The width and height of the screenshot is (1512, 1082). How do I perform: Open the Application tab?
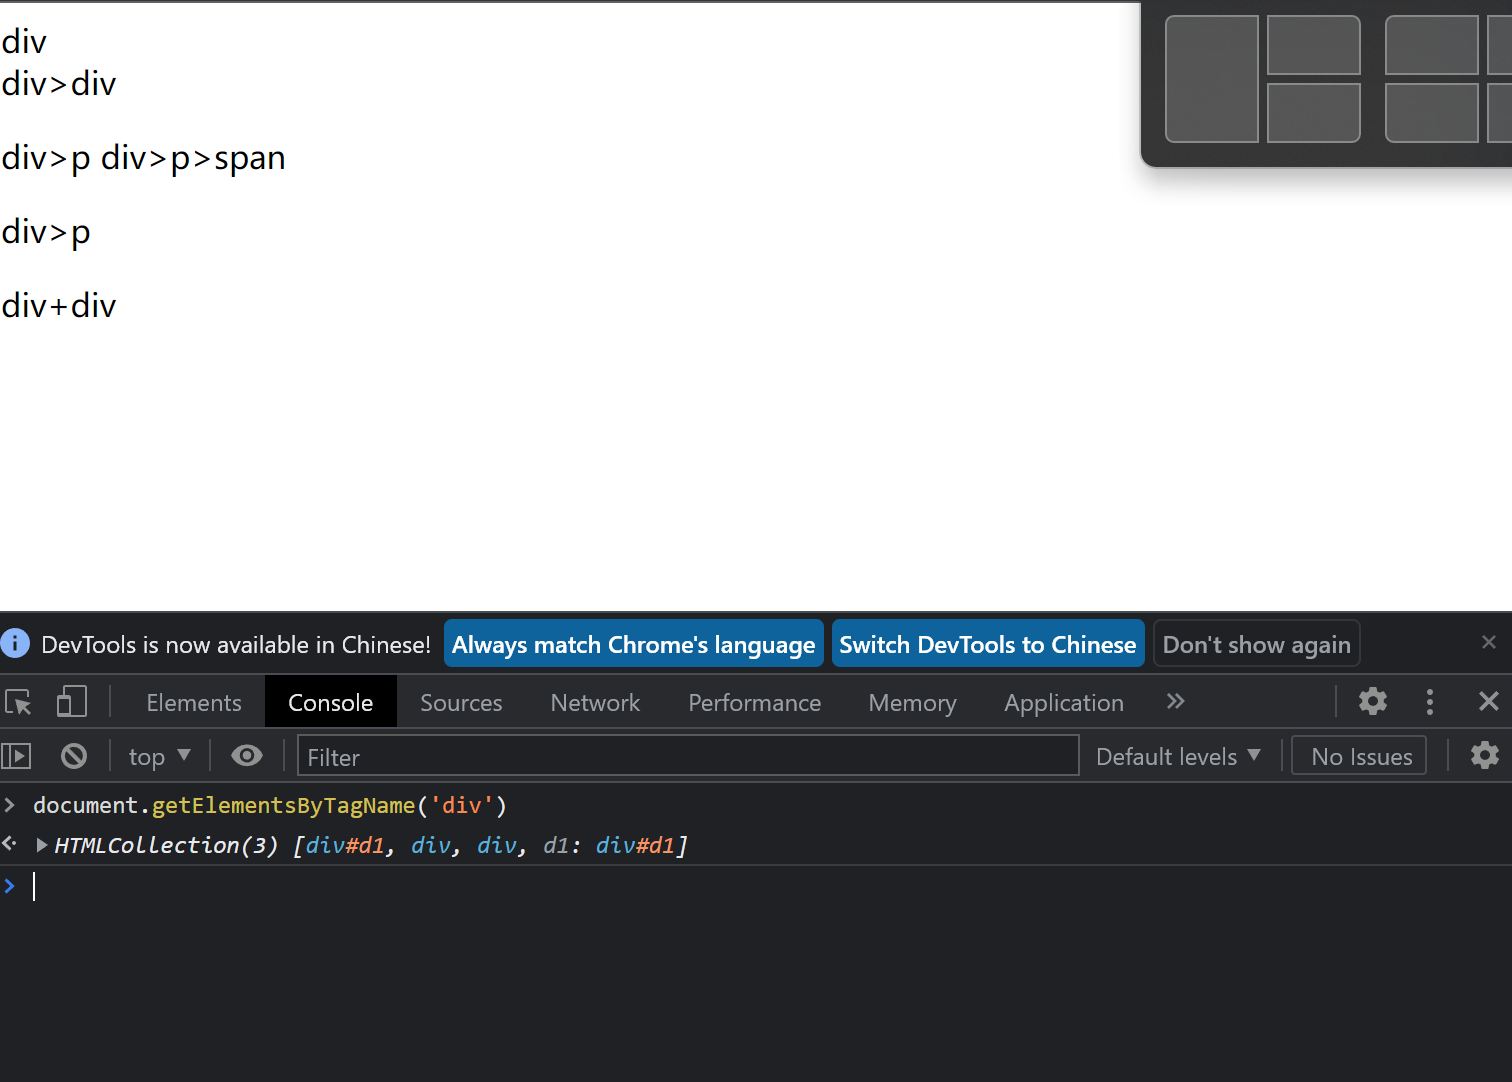pyautogui.click(x=1064, y=703)
